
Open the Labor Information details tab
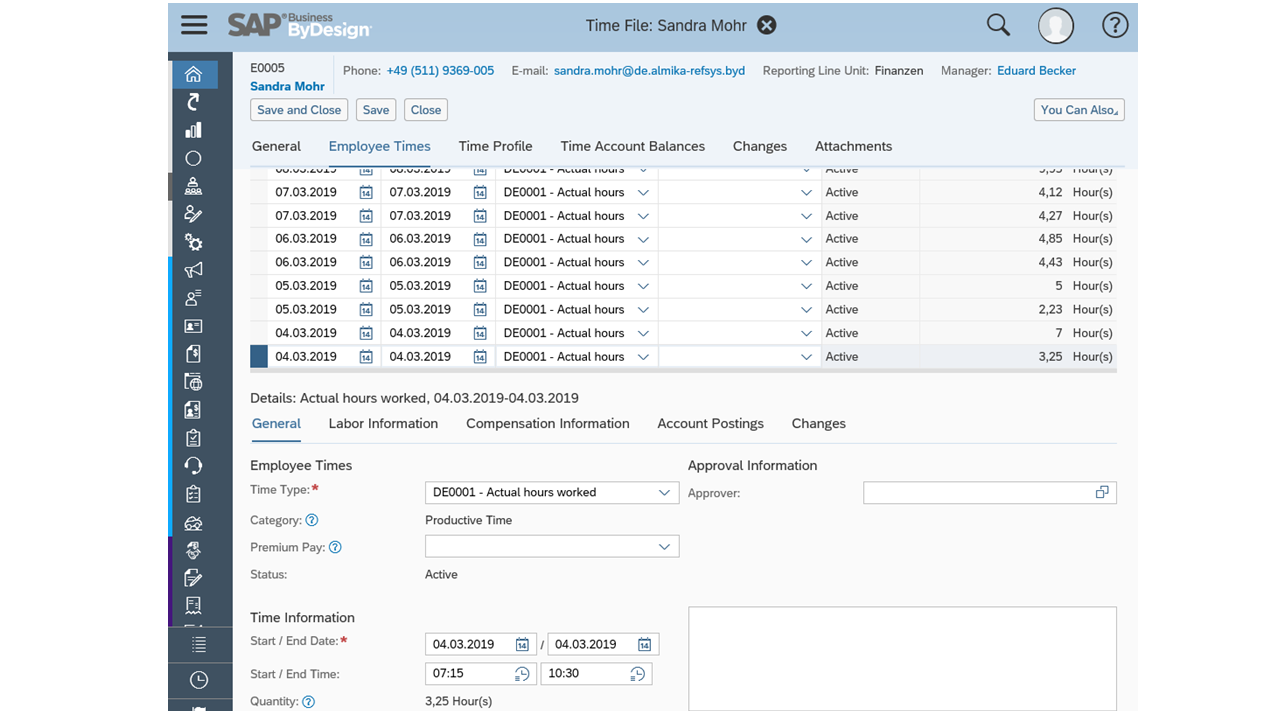point(383,424)
